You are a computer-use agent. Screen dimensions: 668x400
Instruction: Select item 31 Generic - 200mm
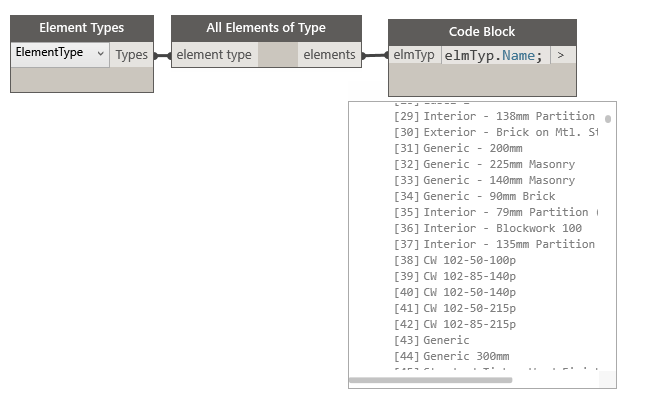pyautogui.click(x=458, y=148)
